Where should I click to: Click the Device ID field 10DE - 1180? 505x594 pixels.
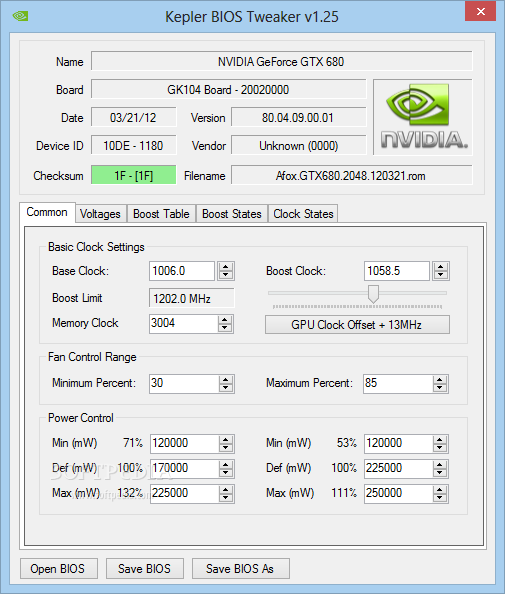pyautogui.click(x=133, y=145)
